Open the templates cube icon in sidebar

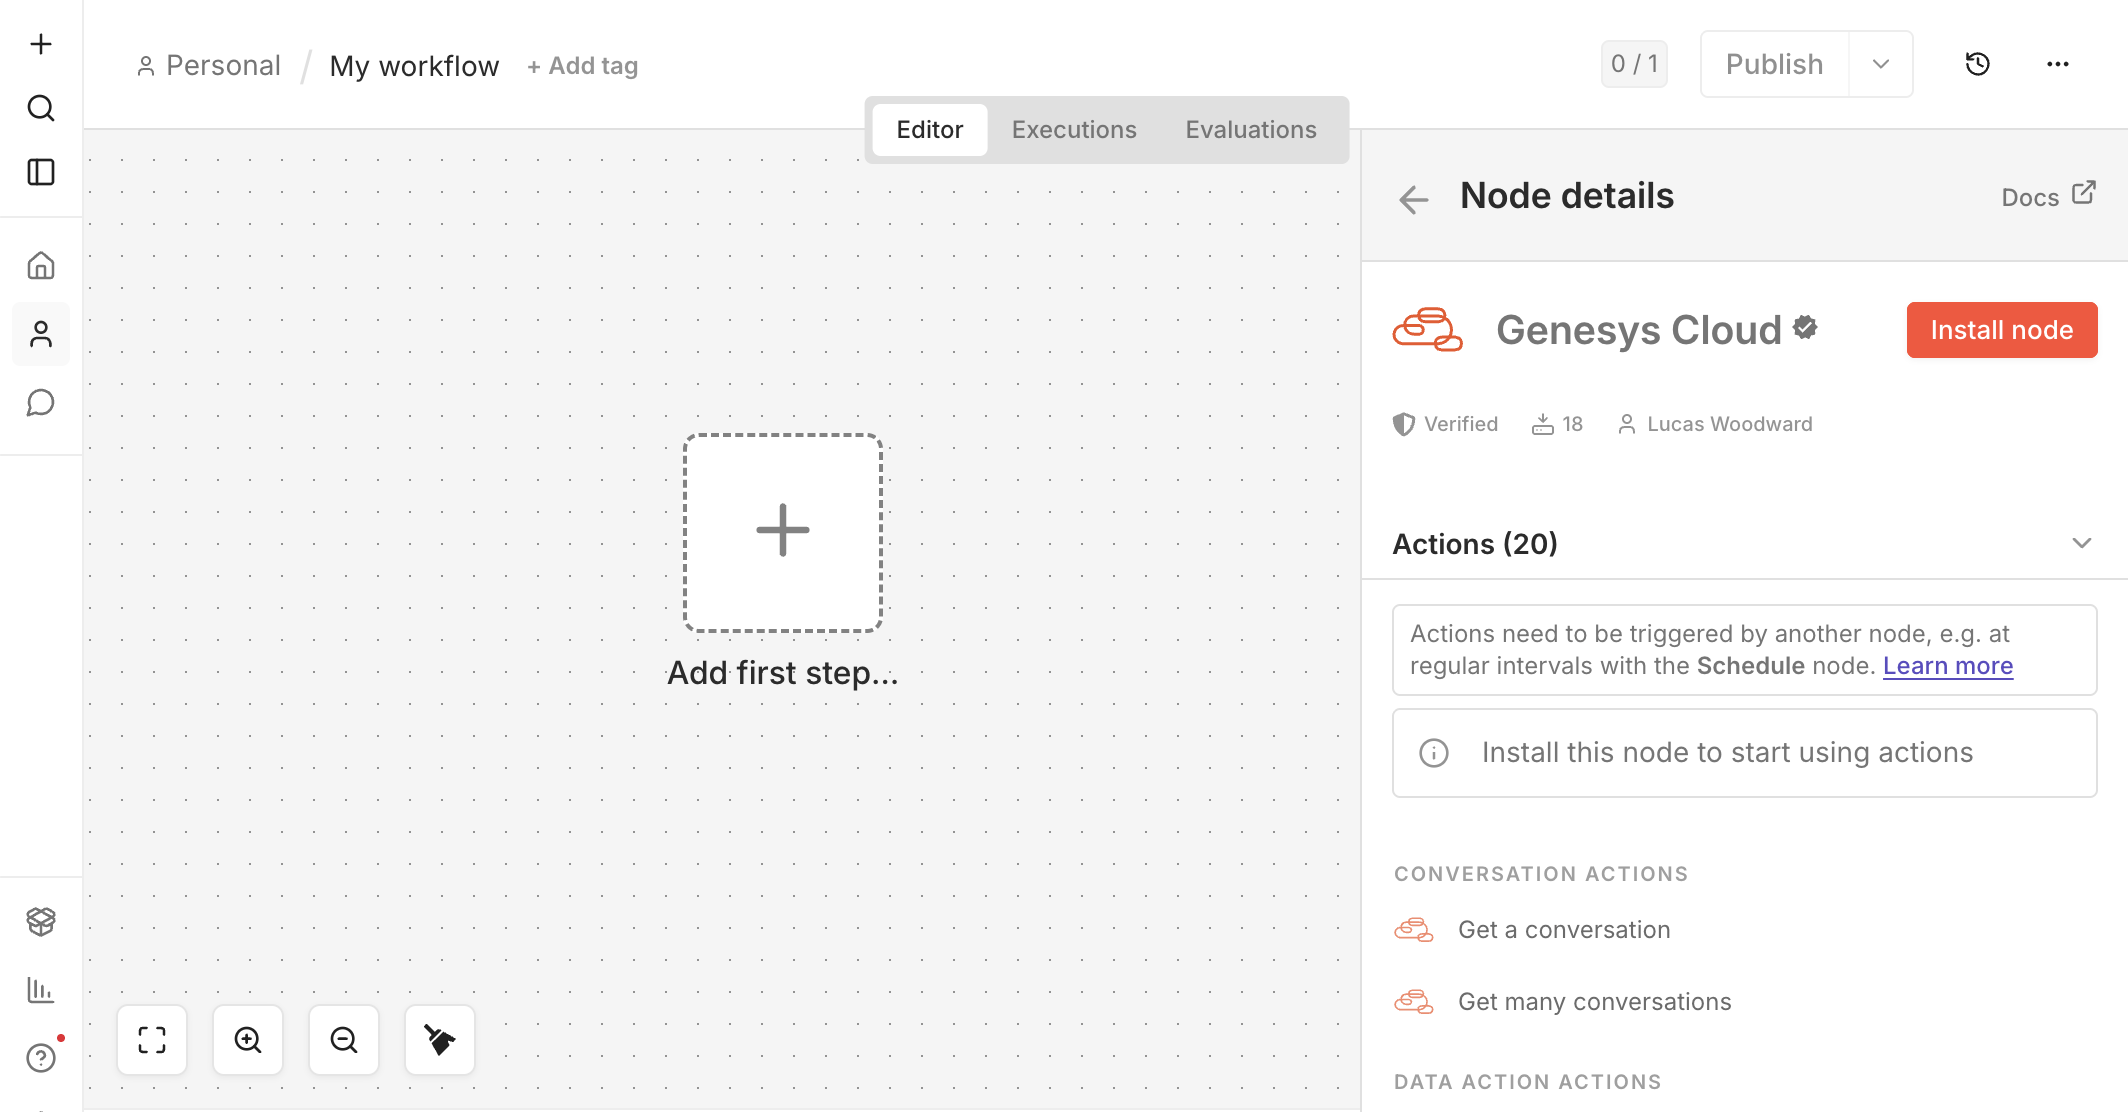coord(41,921)
